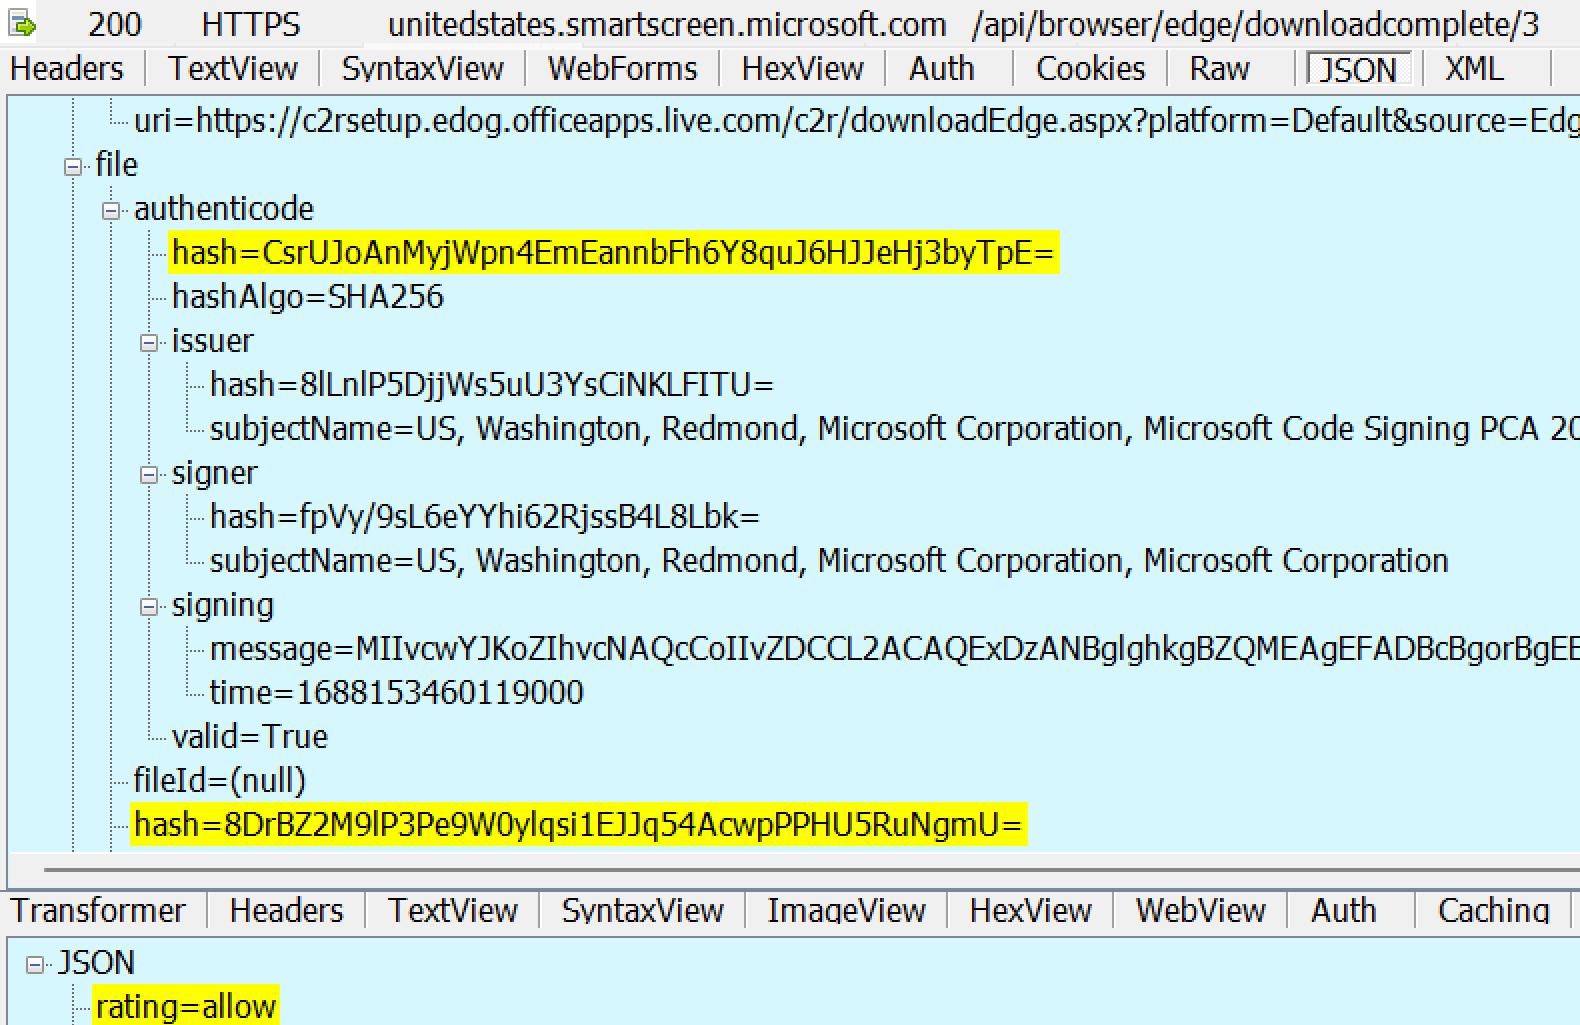
Task: Collapse the file tree node
Action: 73,167
